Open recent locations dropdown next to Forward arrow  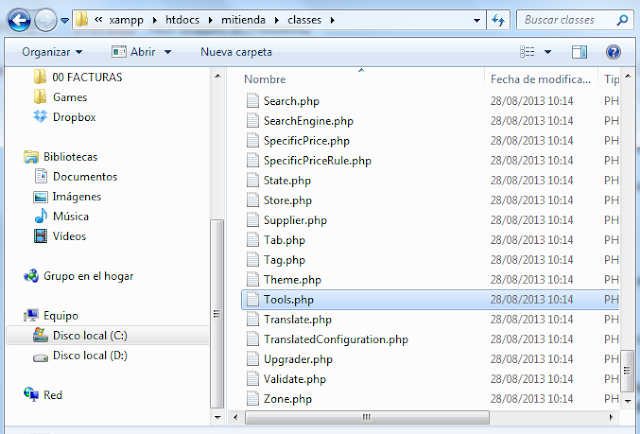(x=65, y=20)
